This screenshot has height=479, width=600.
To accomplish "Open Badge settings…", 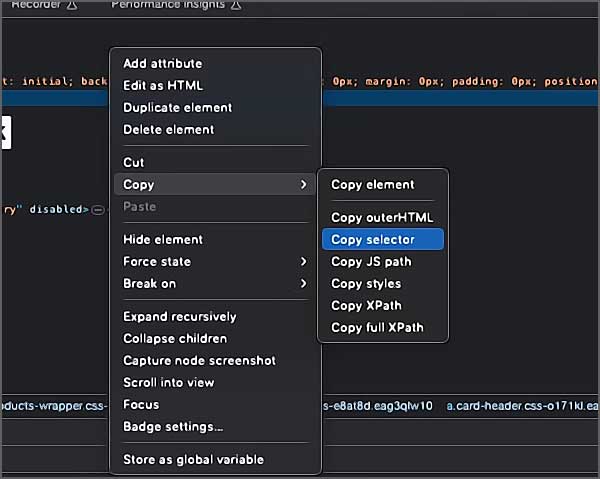I will tap(215, 427).
